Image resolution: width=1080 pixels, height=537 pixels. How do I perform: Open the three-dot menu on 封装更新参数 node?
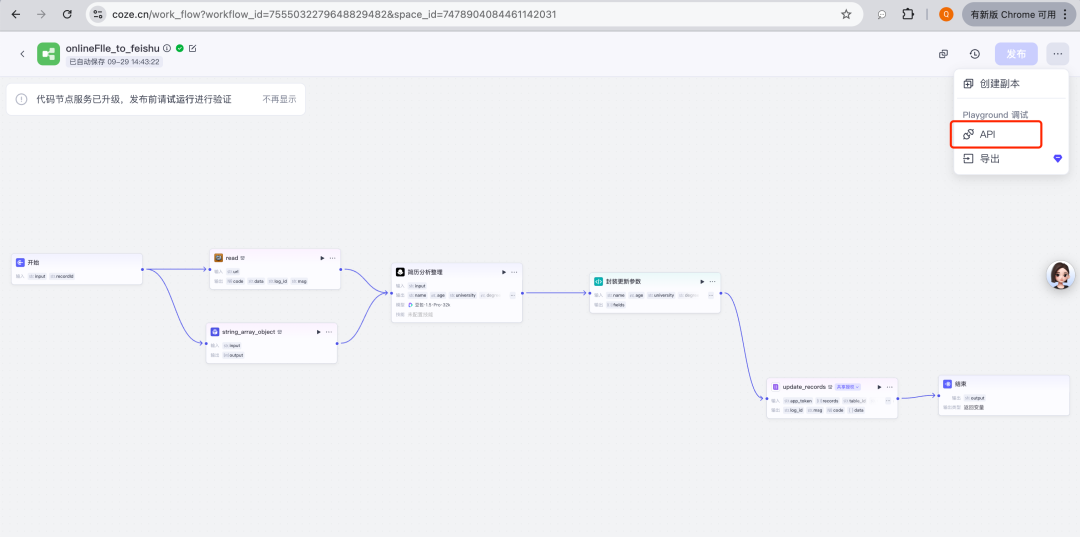(x=712, y=282)
